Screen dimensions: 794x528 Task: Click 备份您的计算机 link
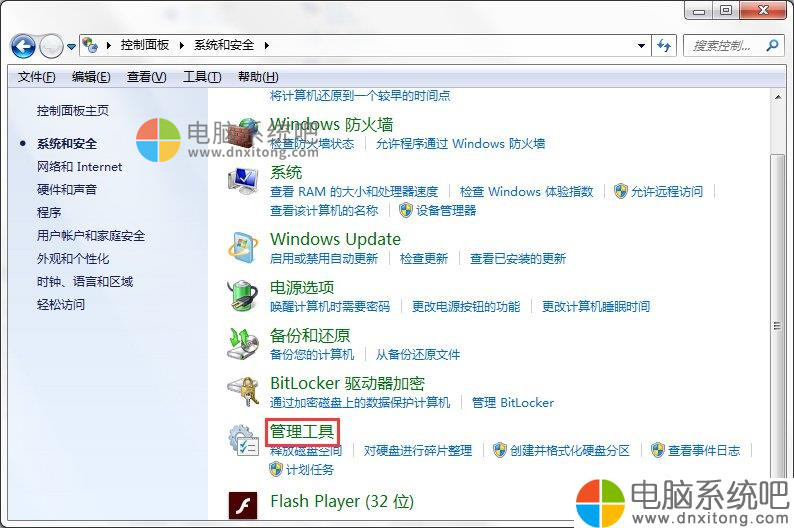click(x=312, y=355)
